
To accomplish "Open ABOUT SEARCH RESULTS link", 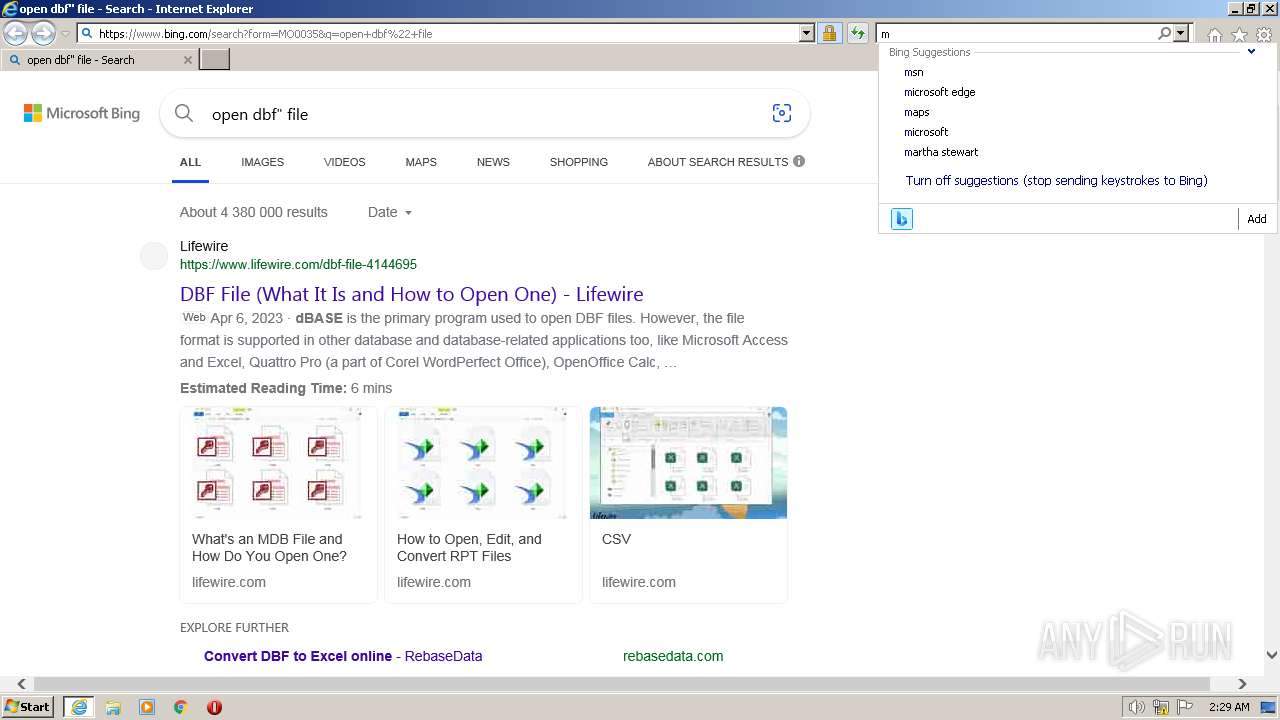I will coord(718,162).
